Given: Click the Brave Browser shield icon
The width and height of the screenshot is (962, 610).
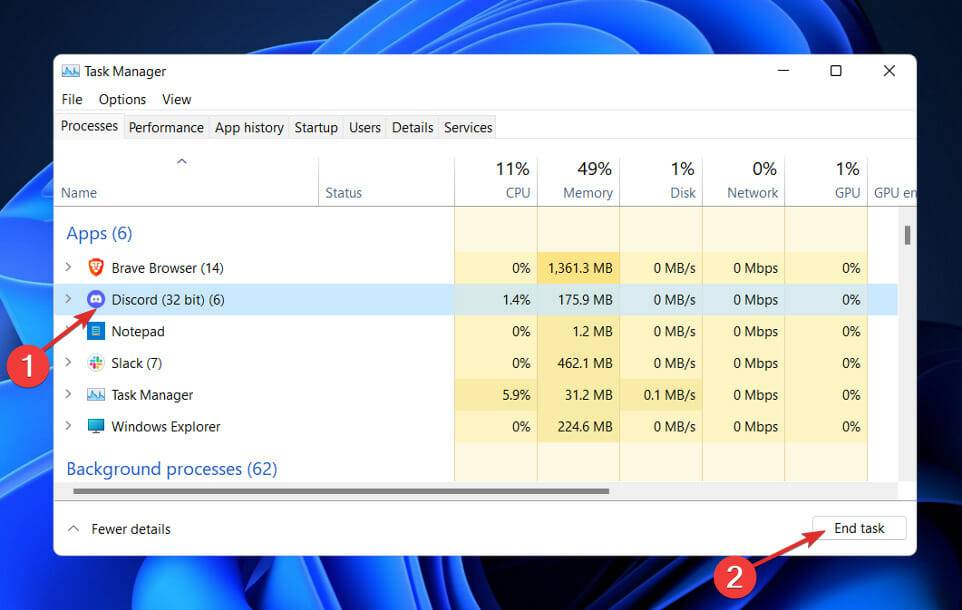Looking at the screenshot, I should [x=95, y=267].
